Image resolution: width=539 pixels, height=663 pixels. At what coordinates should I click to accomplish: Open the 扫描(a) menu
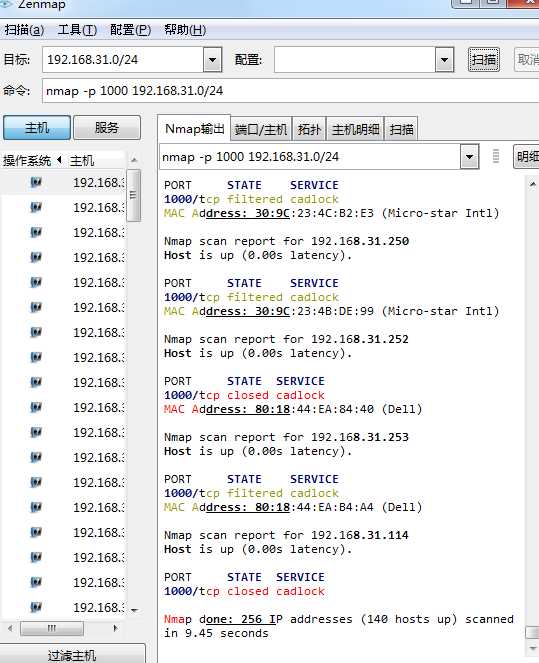[24, 30]
